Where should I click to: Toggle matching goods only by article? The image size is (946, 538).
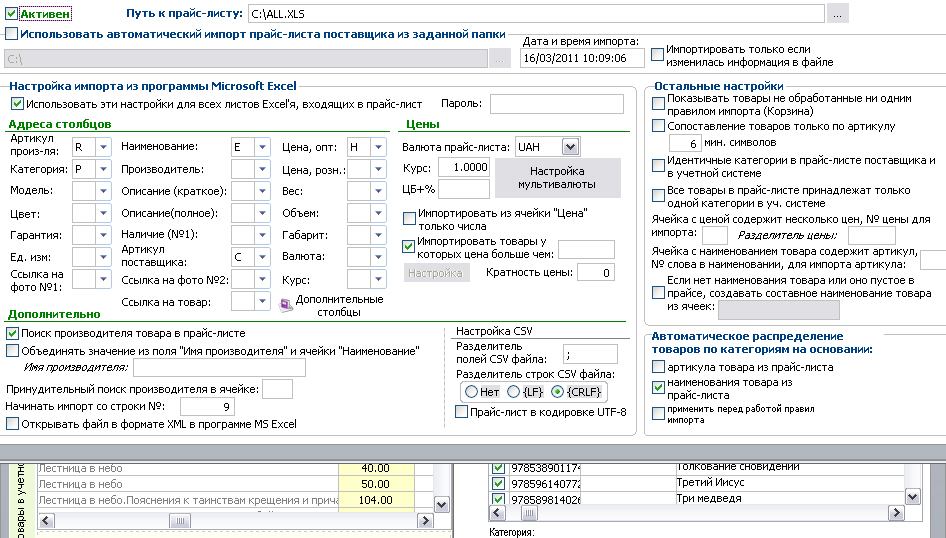tap(659, 126)
